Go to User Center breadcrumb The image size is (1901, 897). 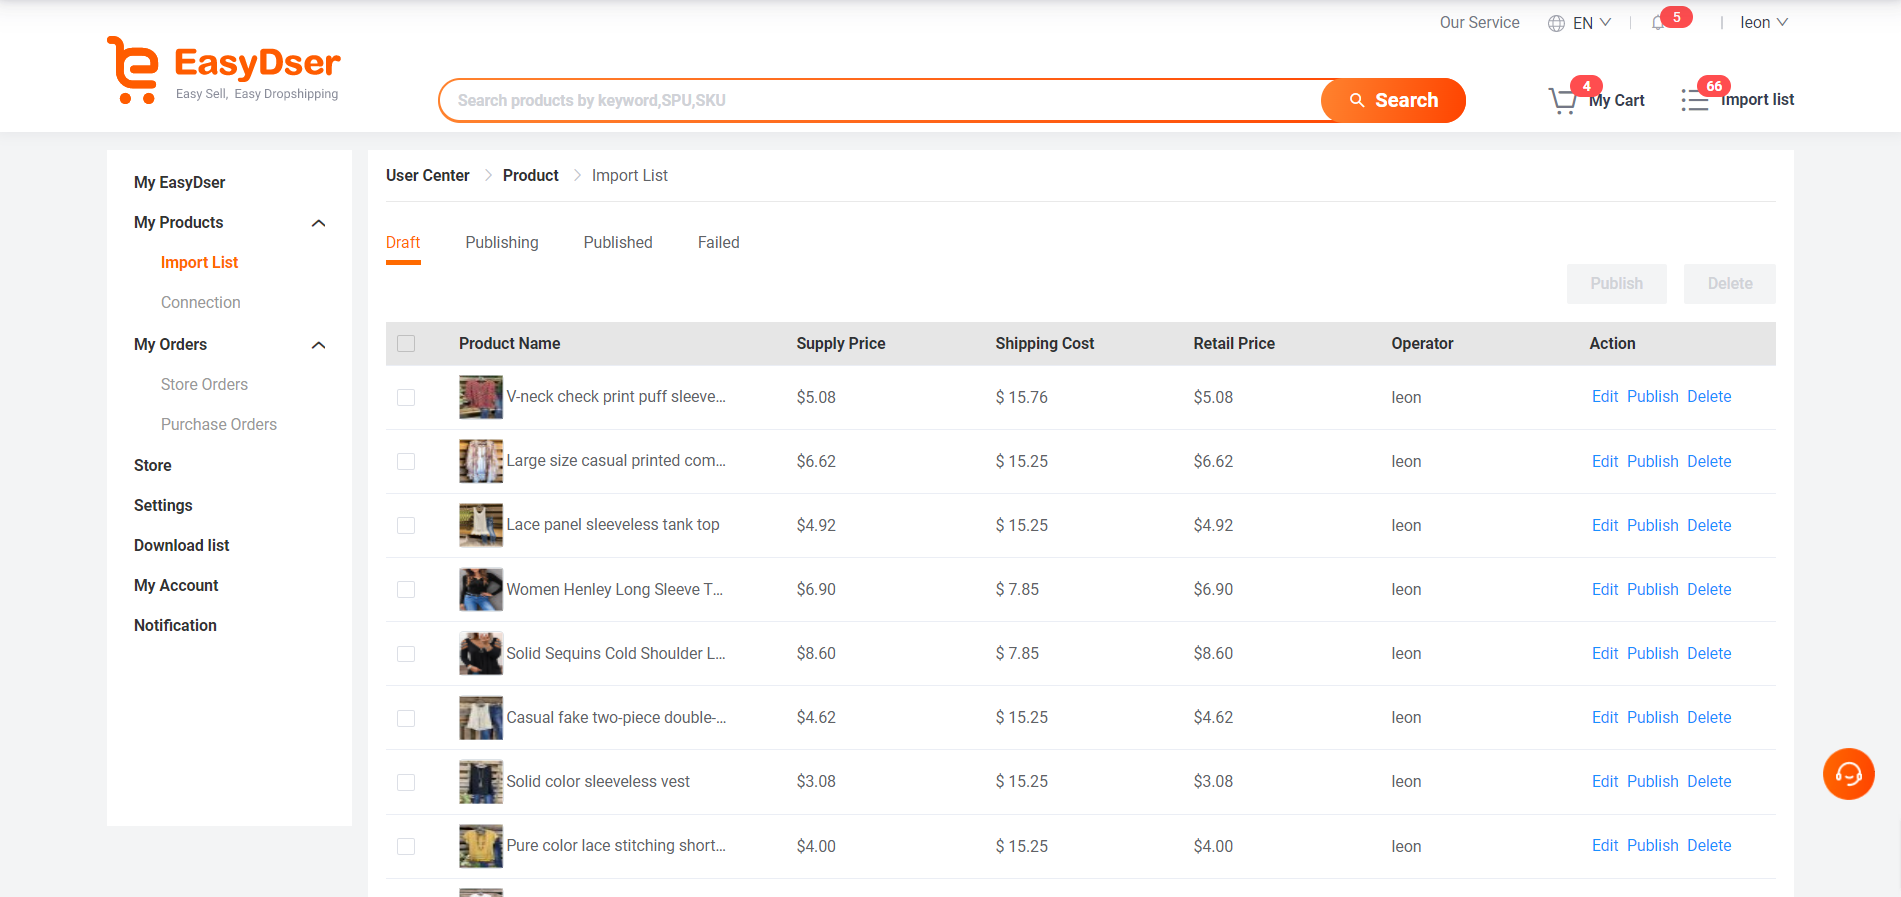click(428, 176)
